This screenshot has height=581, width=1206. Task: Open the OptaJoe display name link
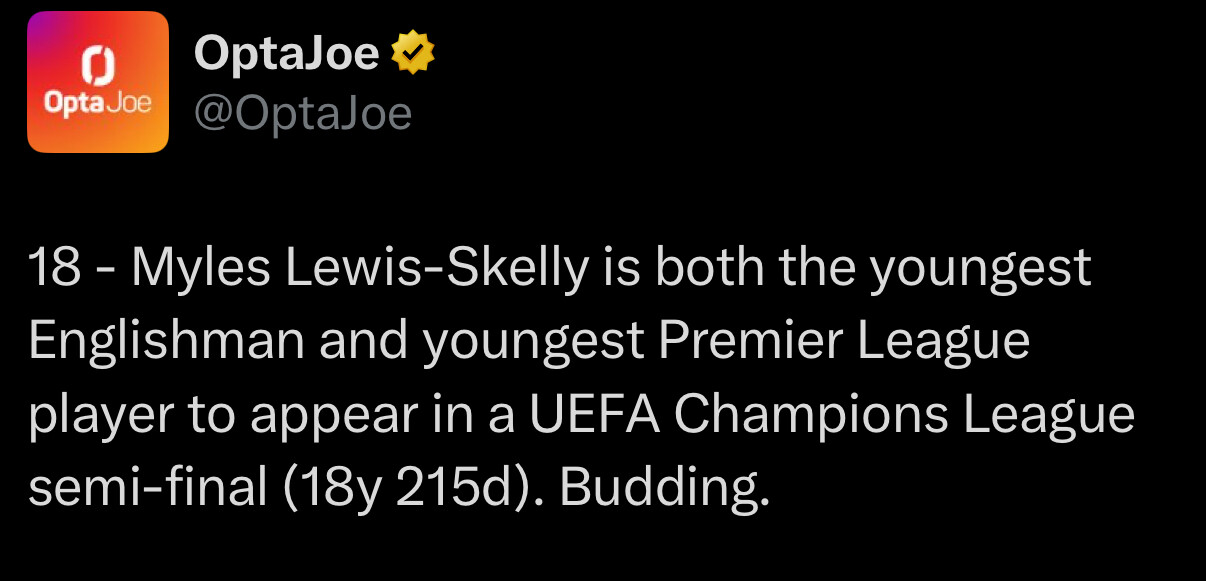click(286, 53)
